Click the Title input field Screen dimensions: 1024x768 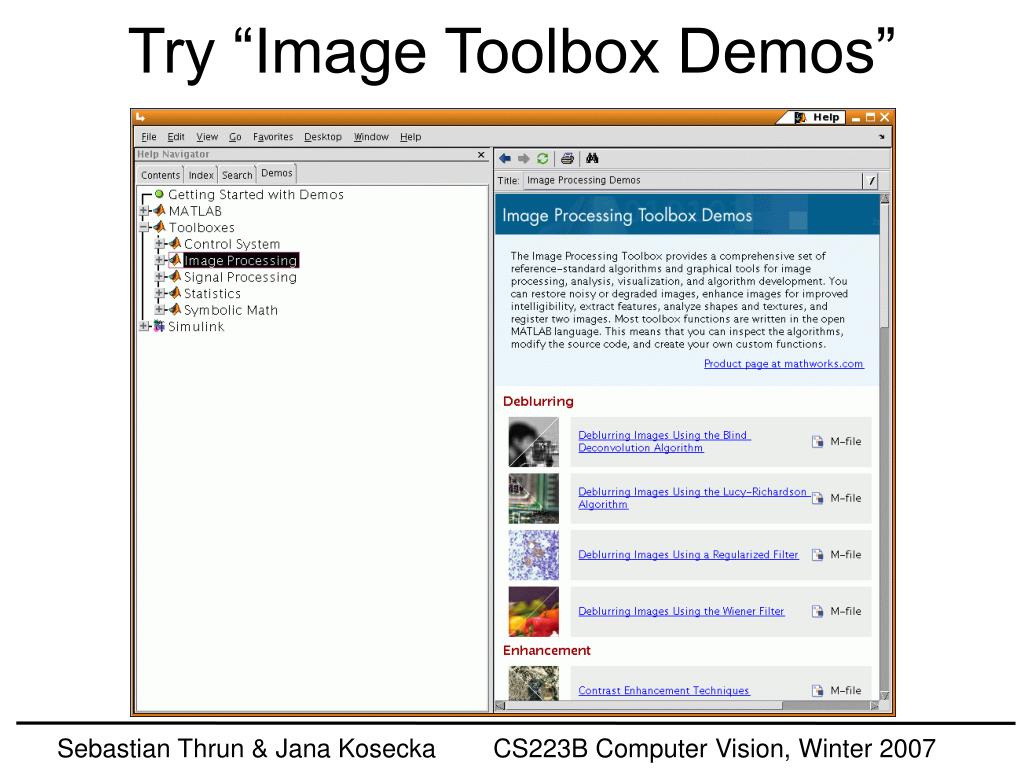pos(694,180)
